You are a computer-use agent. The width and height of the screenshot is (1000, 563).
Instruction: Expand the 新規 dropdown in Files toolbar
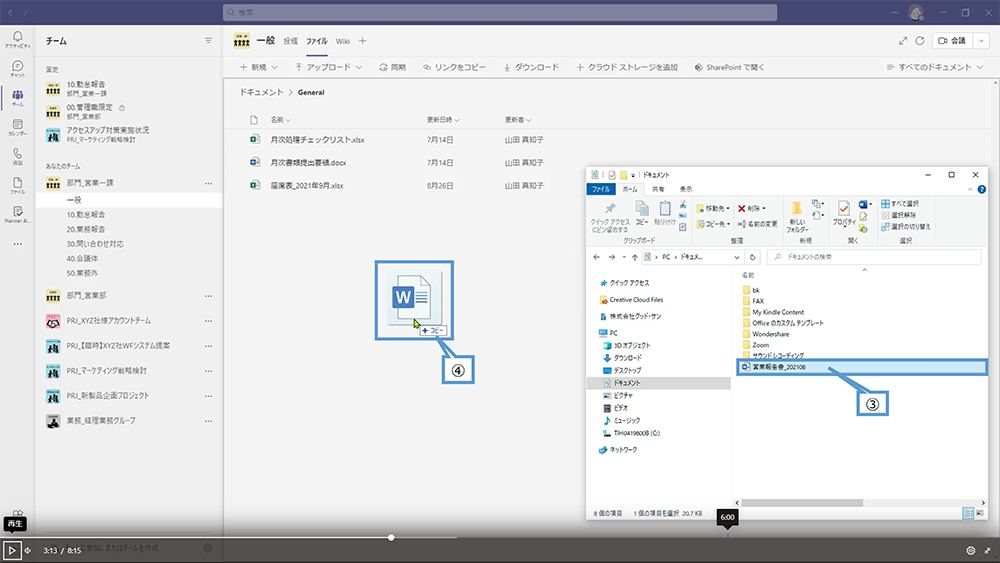click(274, 67)
